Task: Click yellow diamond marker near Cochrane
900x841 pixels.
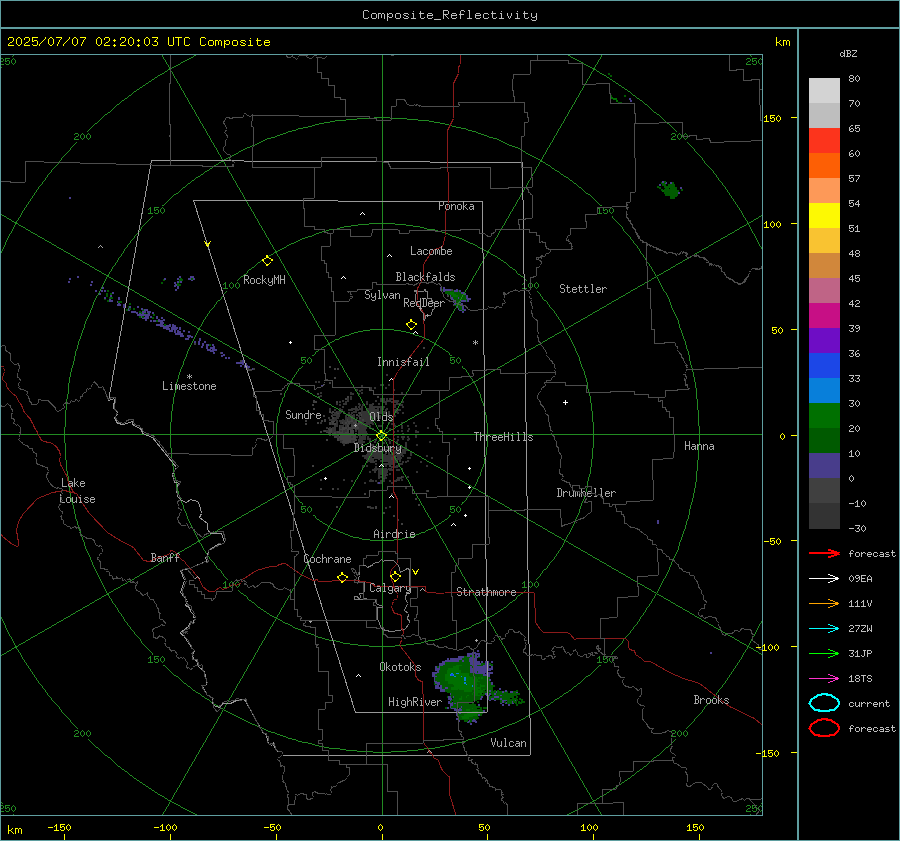Action: pyautogui.click(x=342, y=577)
